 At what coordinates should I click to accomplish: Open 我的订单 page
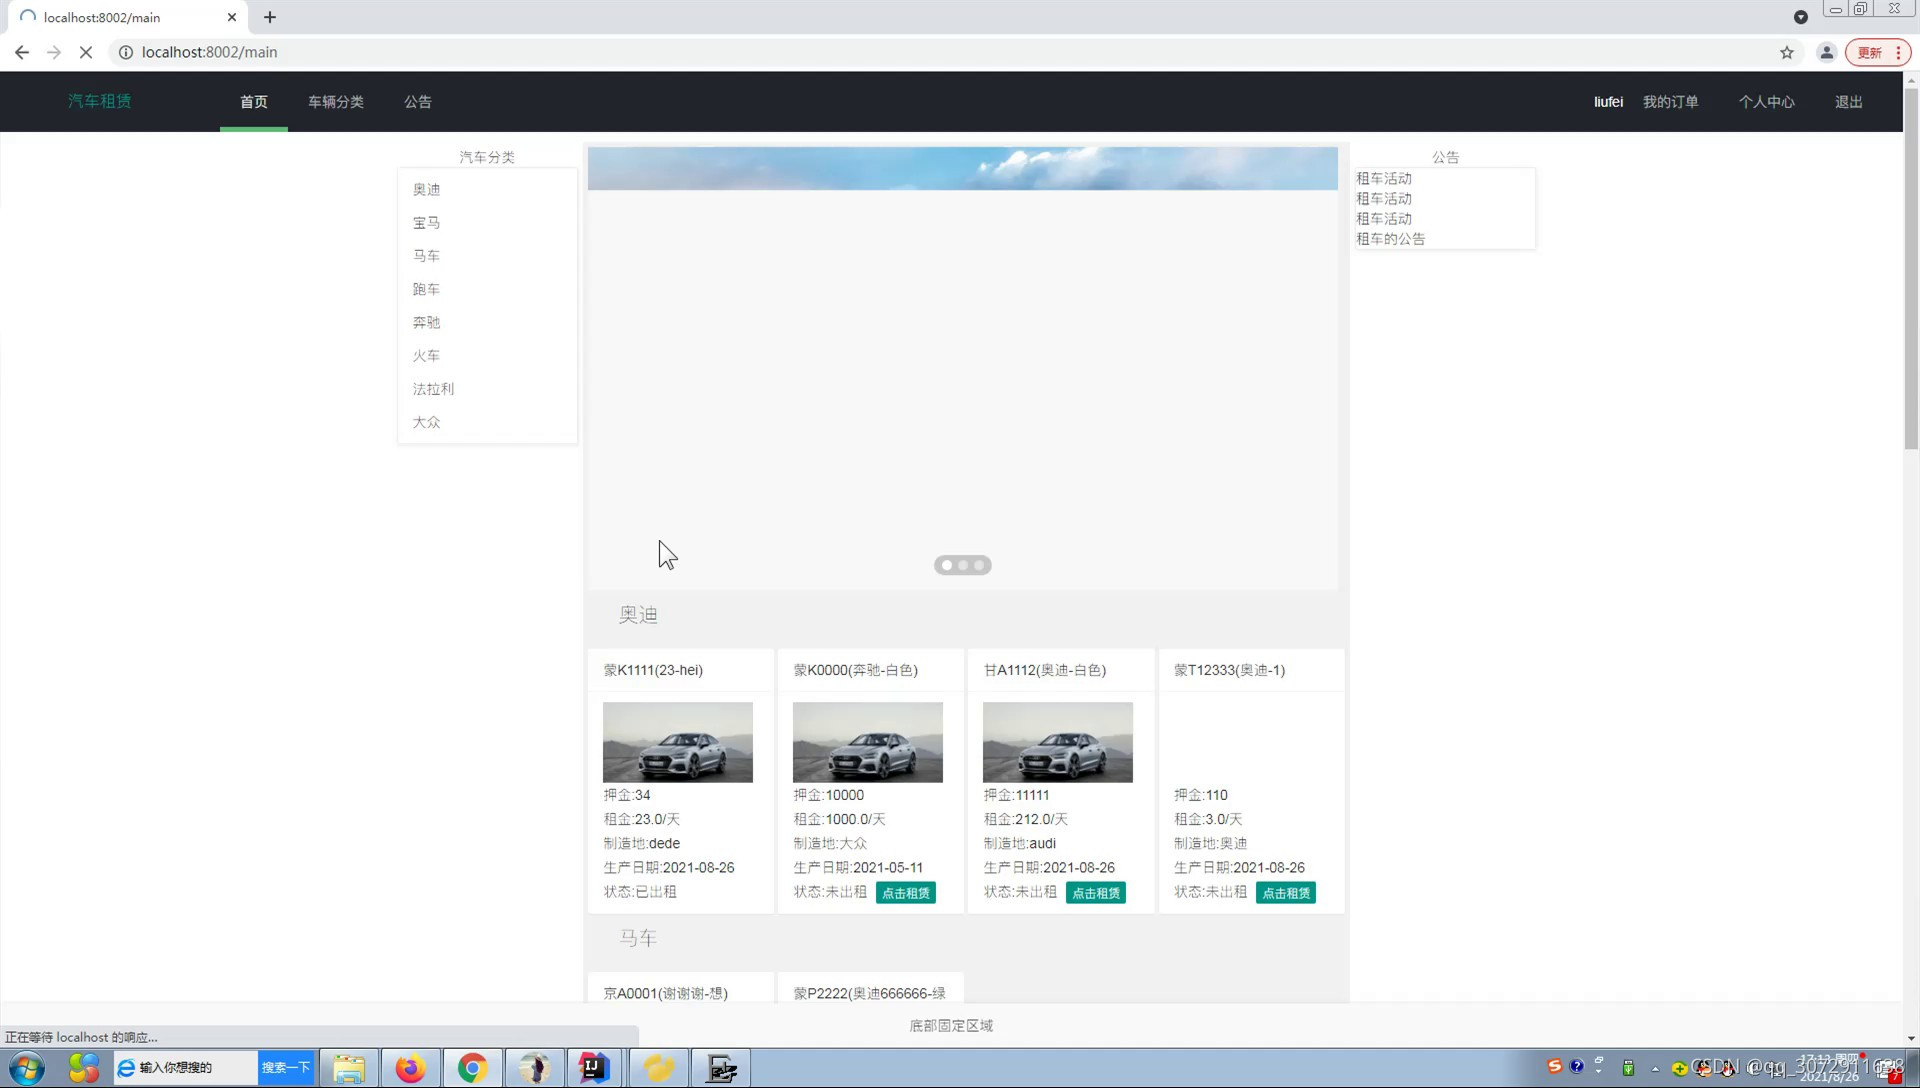pyautogui.click(x=1670, y=101)
